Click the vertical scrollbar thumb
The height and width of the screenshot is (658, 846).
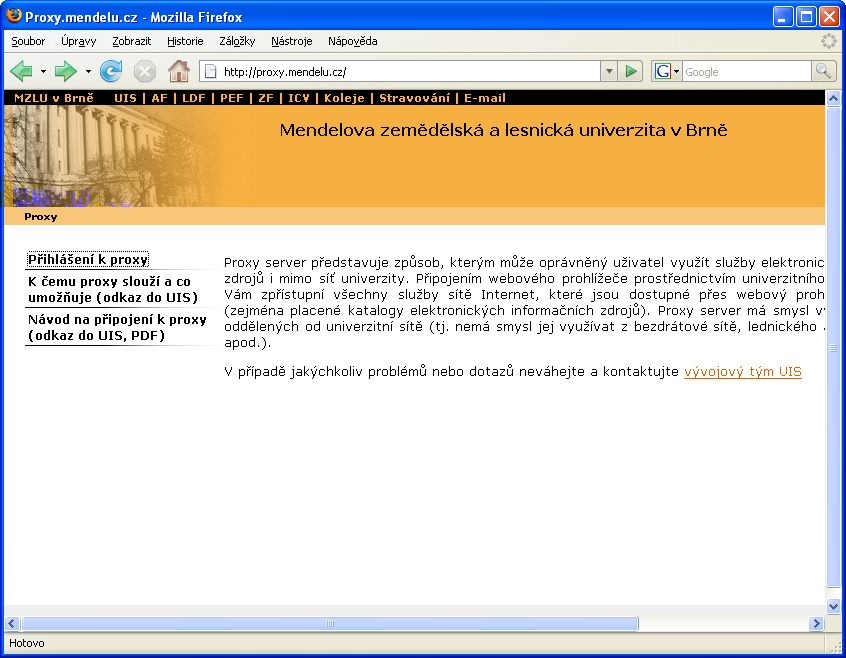point(833,347)
